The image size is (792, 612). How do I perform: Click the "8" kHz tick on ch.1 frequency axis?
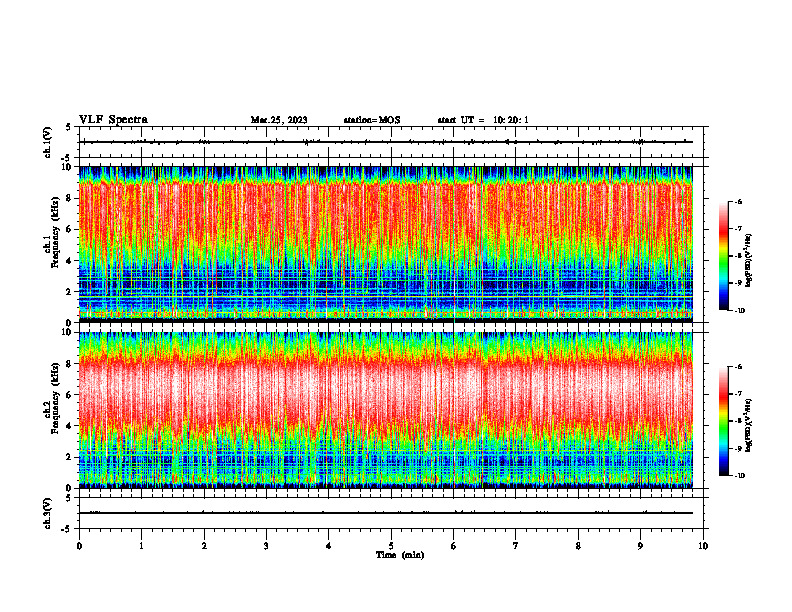69,198
